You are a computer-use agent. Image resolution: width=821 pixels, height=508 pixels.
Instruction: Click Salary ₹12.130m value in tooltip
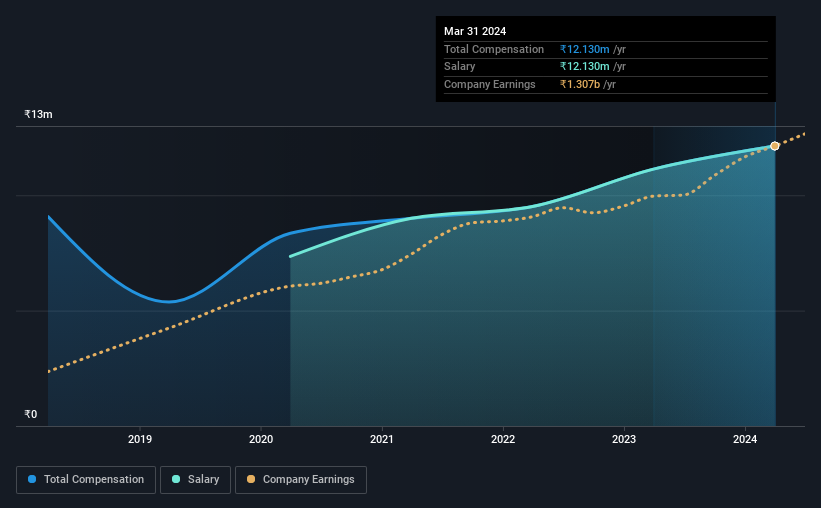point(584,67)
